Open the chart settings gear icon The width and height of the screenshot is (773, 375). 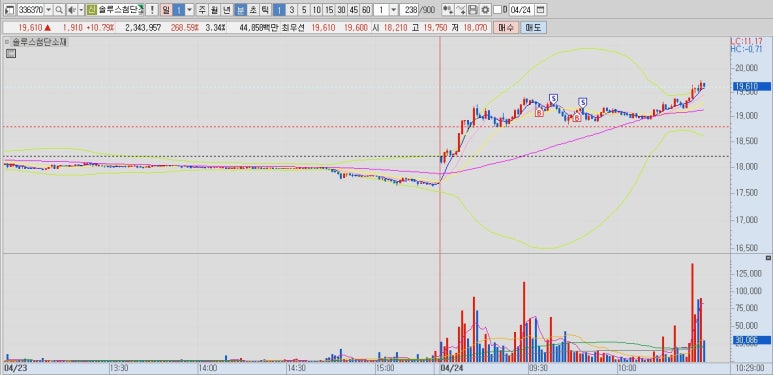point(485,10)
